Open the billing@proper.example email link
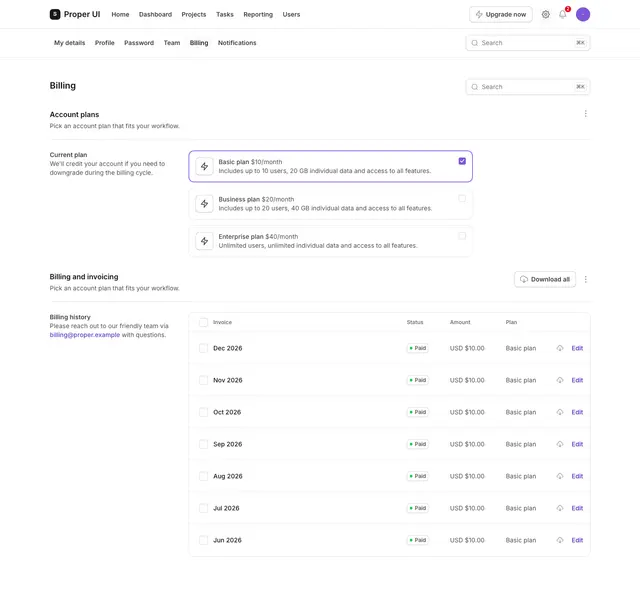Viewport: 640px width, 599px height. point(85,335)
